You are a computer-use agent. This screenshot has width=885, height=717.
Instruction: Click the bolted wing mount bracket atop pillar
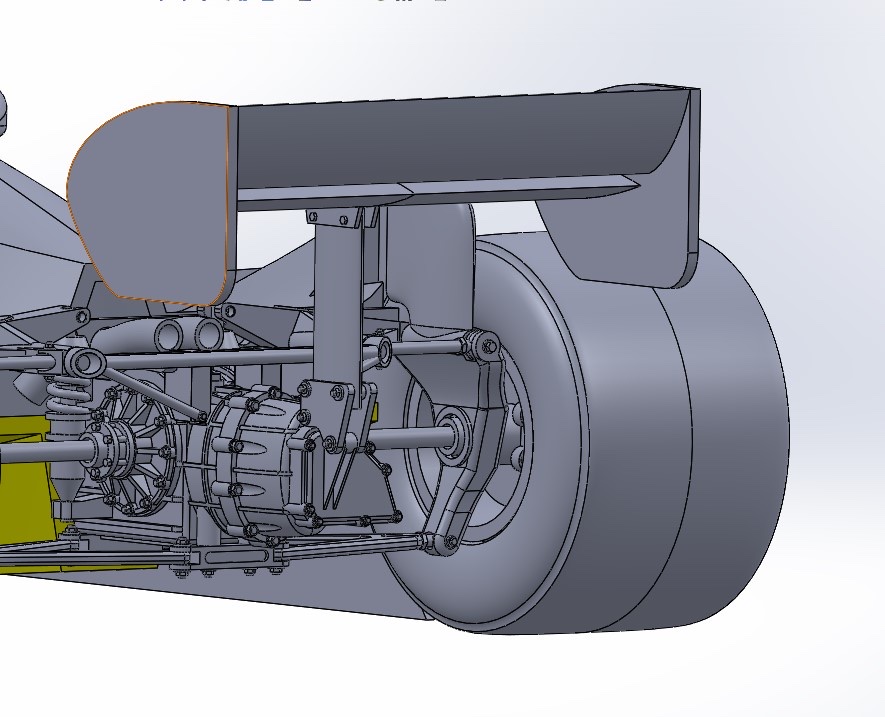pyautogui.click(x=342, y=216)
